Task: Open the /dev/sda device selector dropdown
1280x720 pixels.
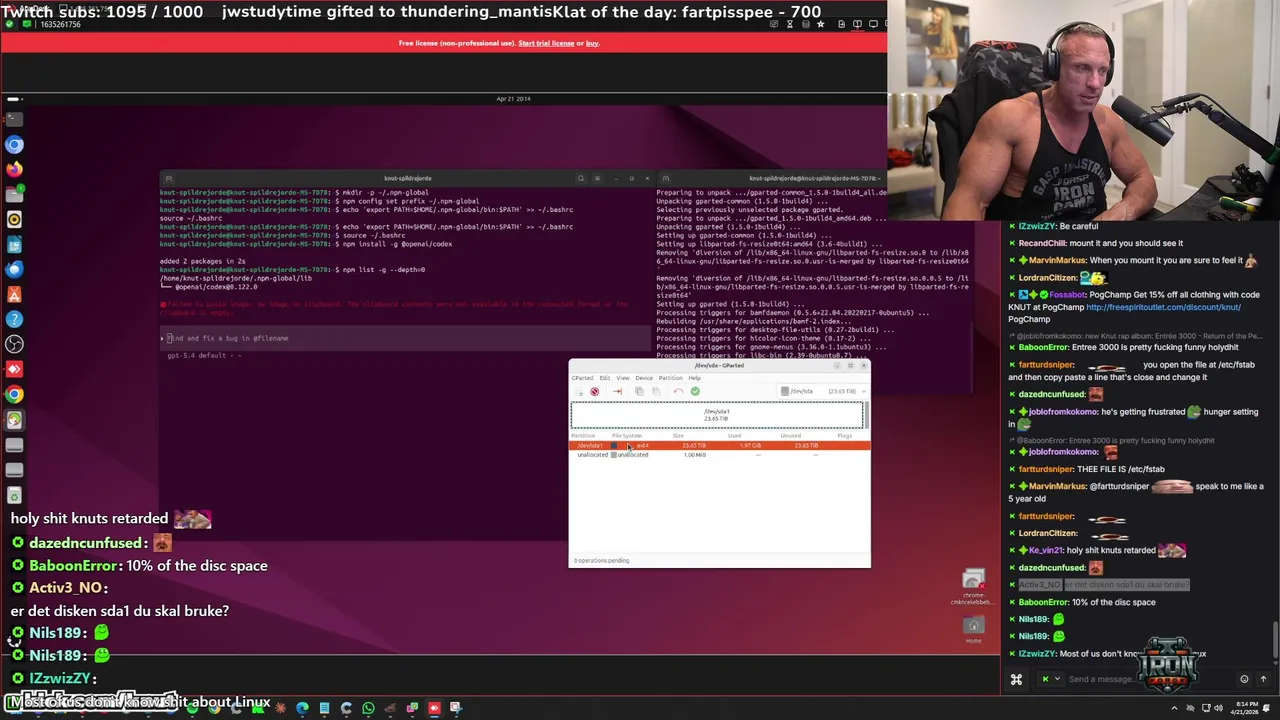Action: point(823,391)
